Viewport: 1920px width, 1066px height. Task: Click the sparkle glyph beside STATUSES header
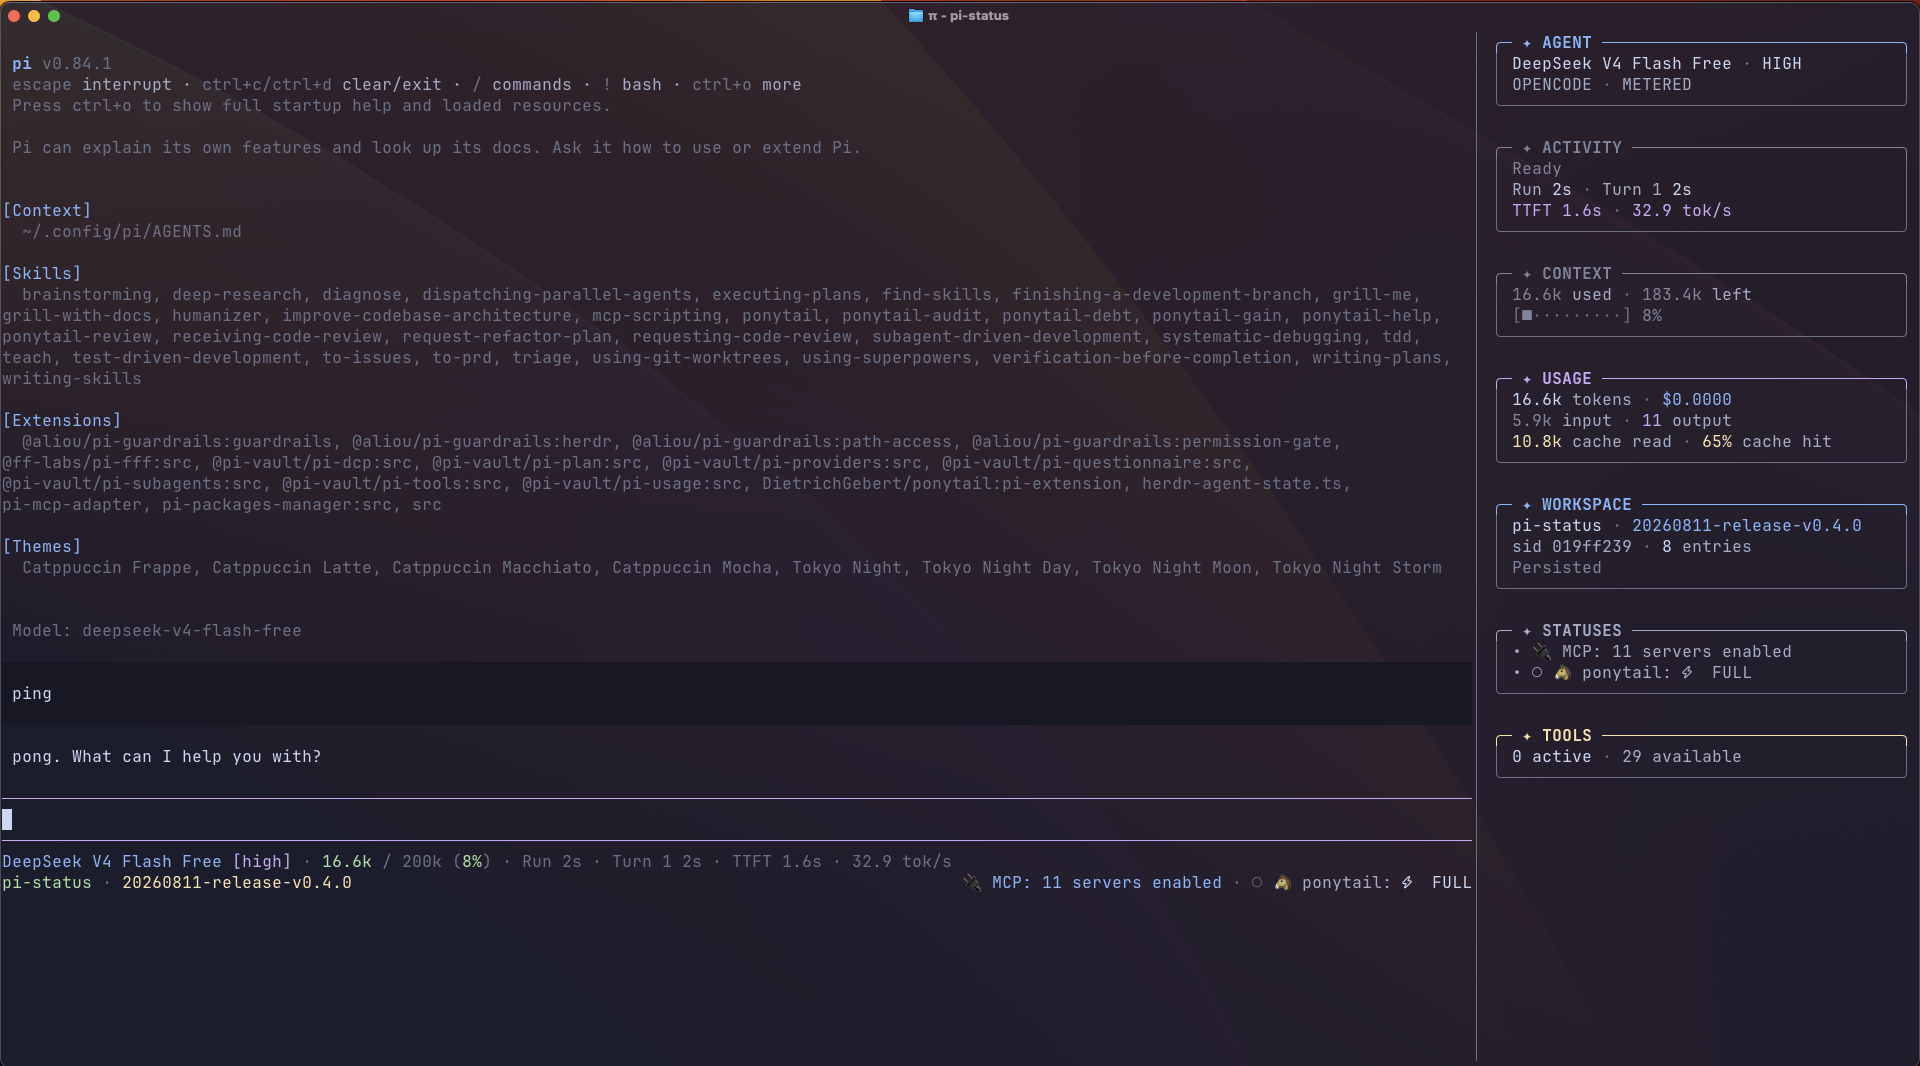click(x=1527, y=631)
